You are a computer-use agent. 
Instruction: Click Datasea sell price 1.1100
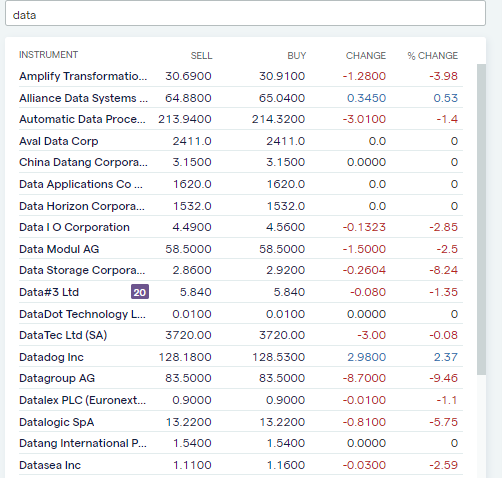tap(192, 465)
